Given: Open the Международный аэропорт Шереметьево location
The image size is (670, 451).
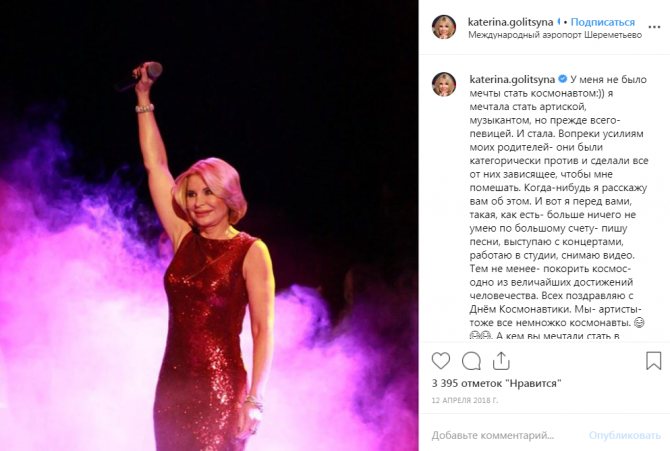Looking at the screenshot, I should point(555,35).
